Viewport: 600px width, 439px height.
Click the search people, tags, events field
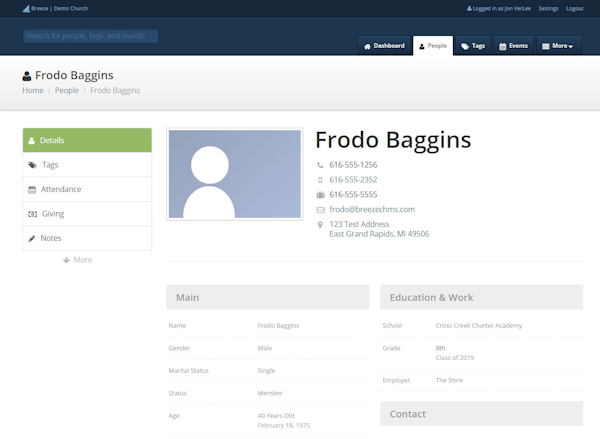click(x=90, y=36)
